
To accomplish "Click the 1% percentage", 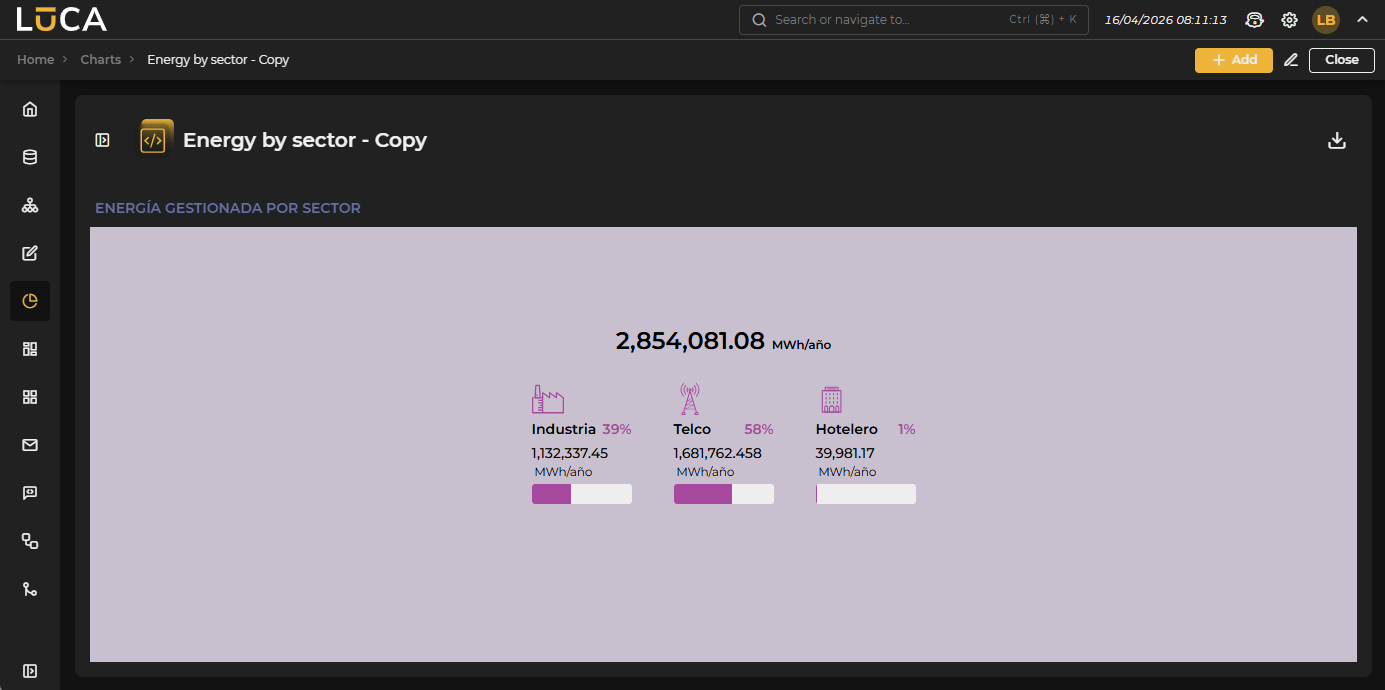I will pyautogui.click(x=907, y=429).
